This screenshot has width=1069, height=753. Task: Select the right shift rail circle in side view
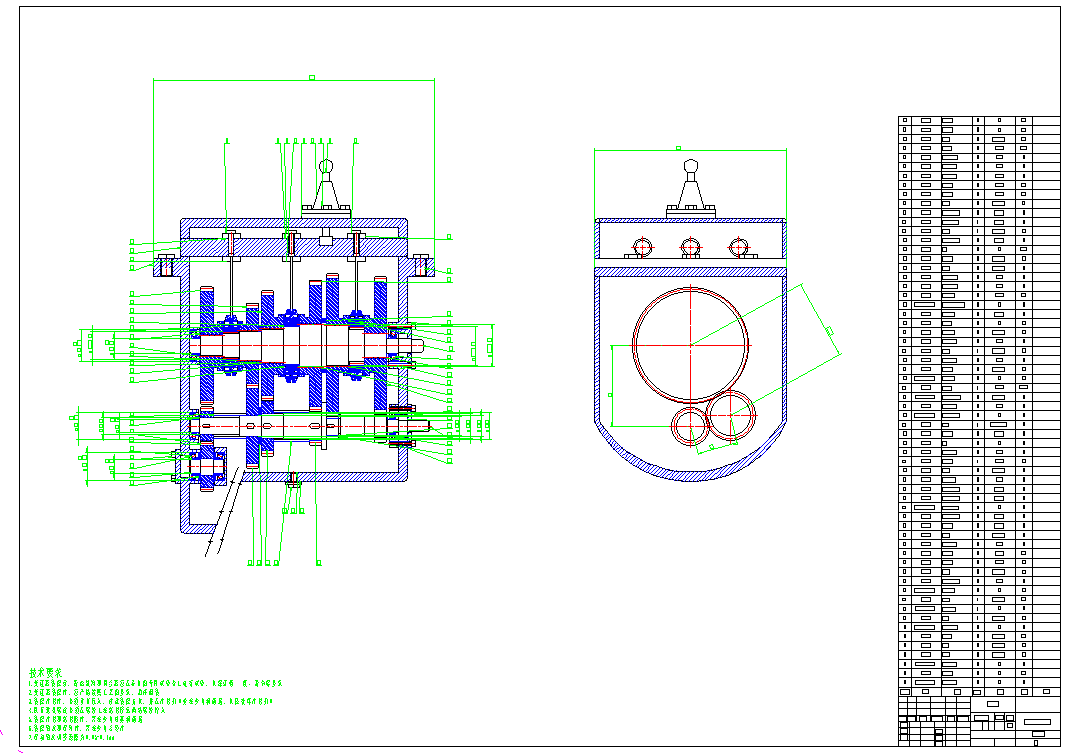click(x=738, y=247)
